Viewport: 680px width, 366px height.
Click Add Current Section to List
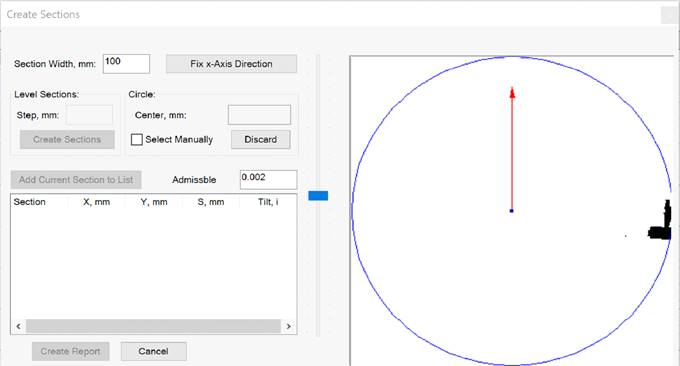tap(76, 180)
